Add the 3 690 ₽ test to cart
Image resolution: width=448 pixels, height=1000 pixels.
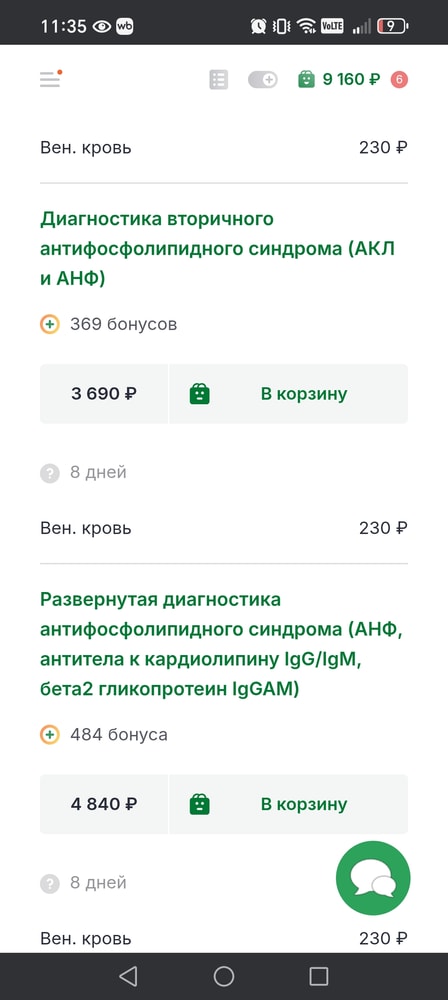(288, 393)
